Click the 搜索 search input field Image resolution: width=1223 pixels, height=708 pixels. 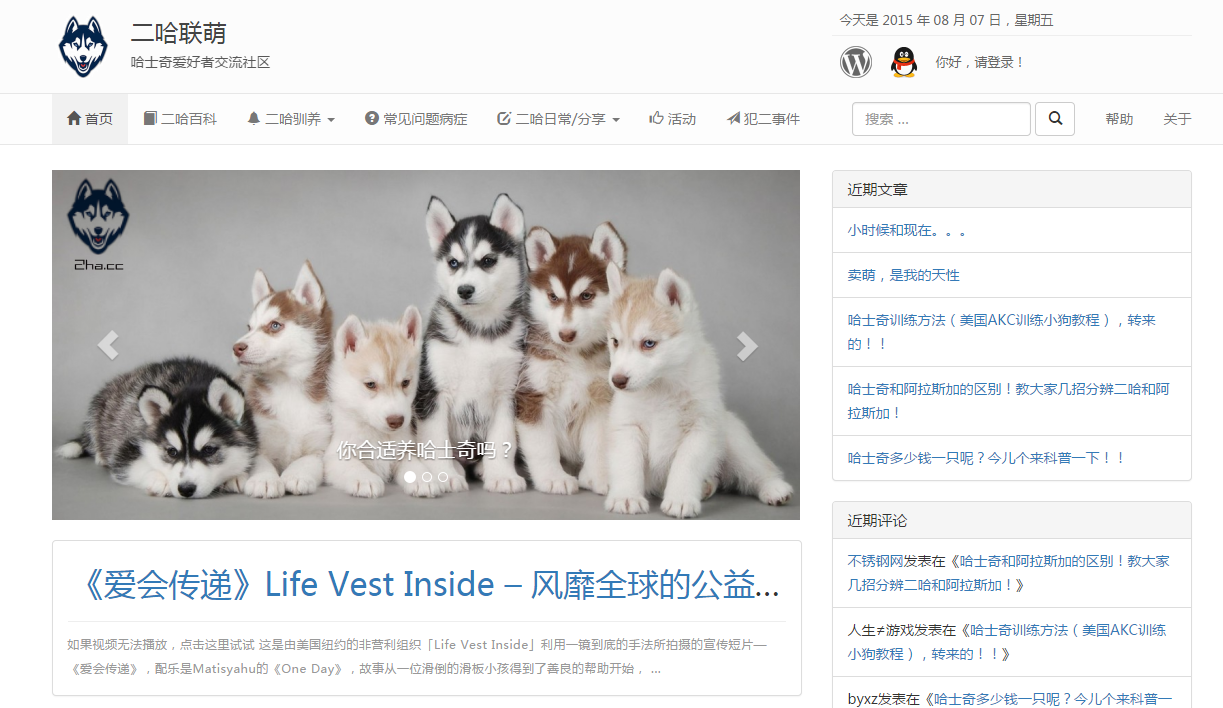pyautogui.click(x=941, y=119)
